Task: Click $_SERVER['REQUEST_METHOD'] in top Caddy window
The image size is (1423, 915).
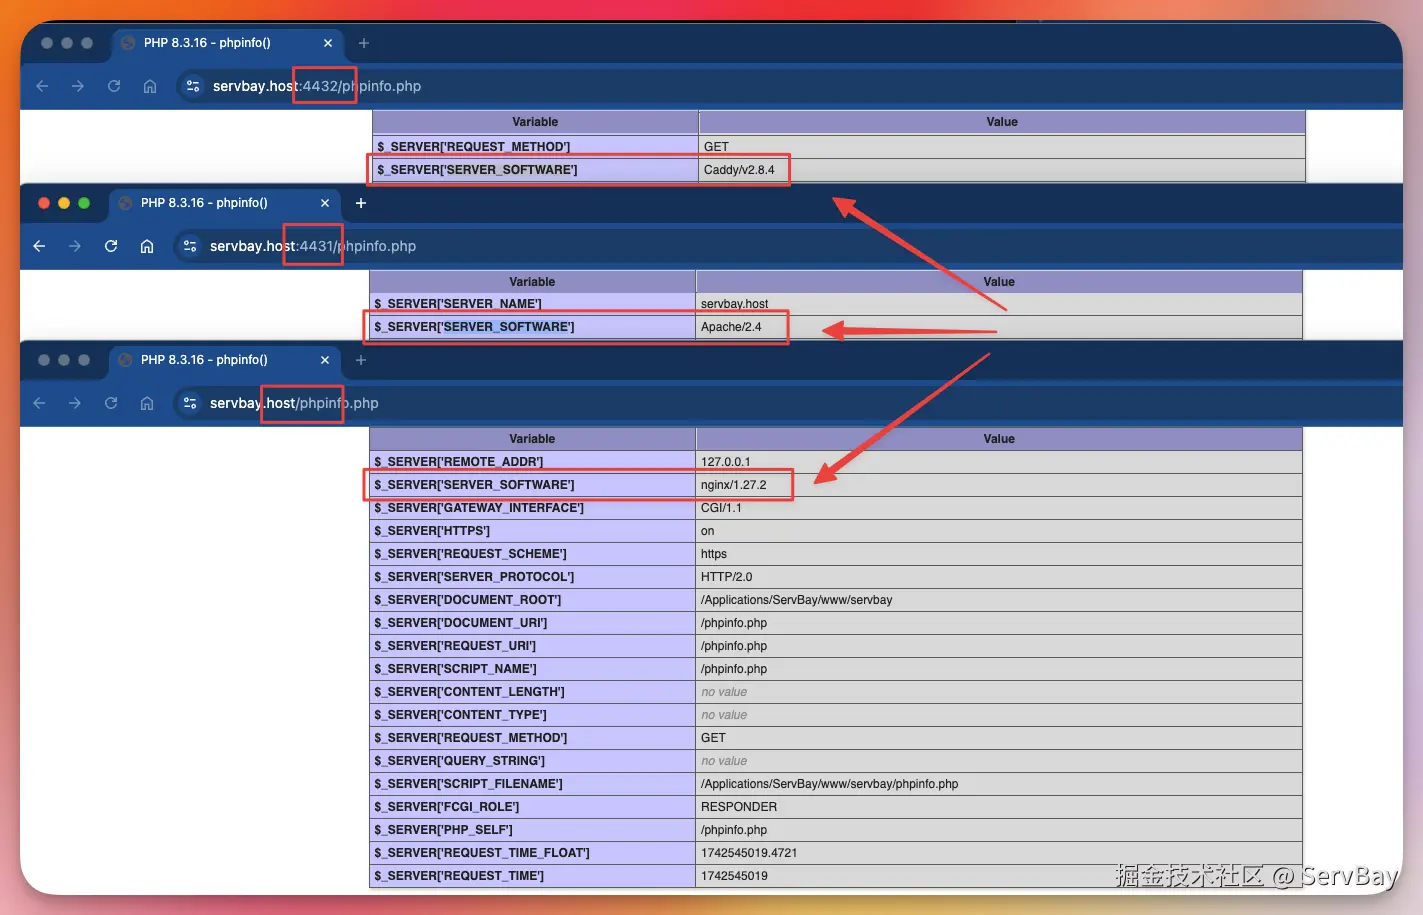Action: click(535, 147)
